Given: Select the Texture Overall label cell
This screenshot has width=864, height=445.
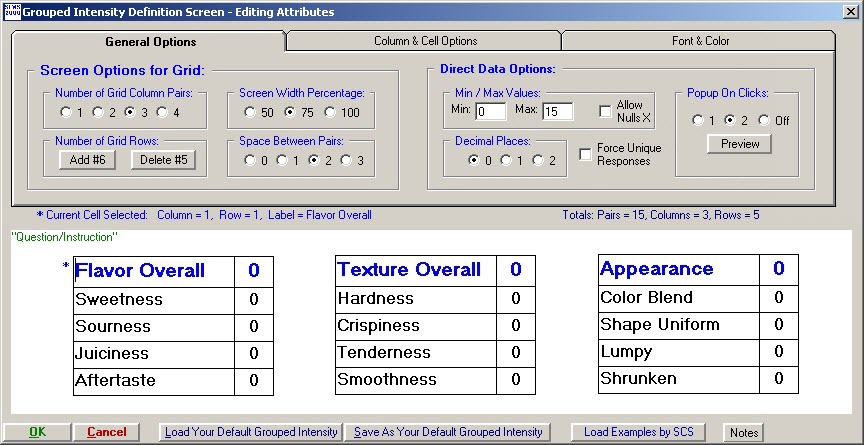Looking at the screenshot, I should (416, 270).
